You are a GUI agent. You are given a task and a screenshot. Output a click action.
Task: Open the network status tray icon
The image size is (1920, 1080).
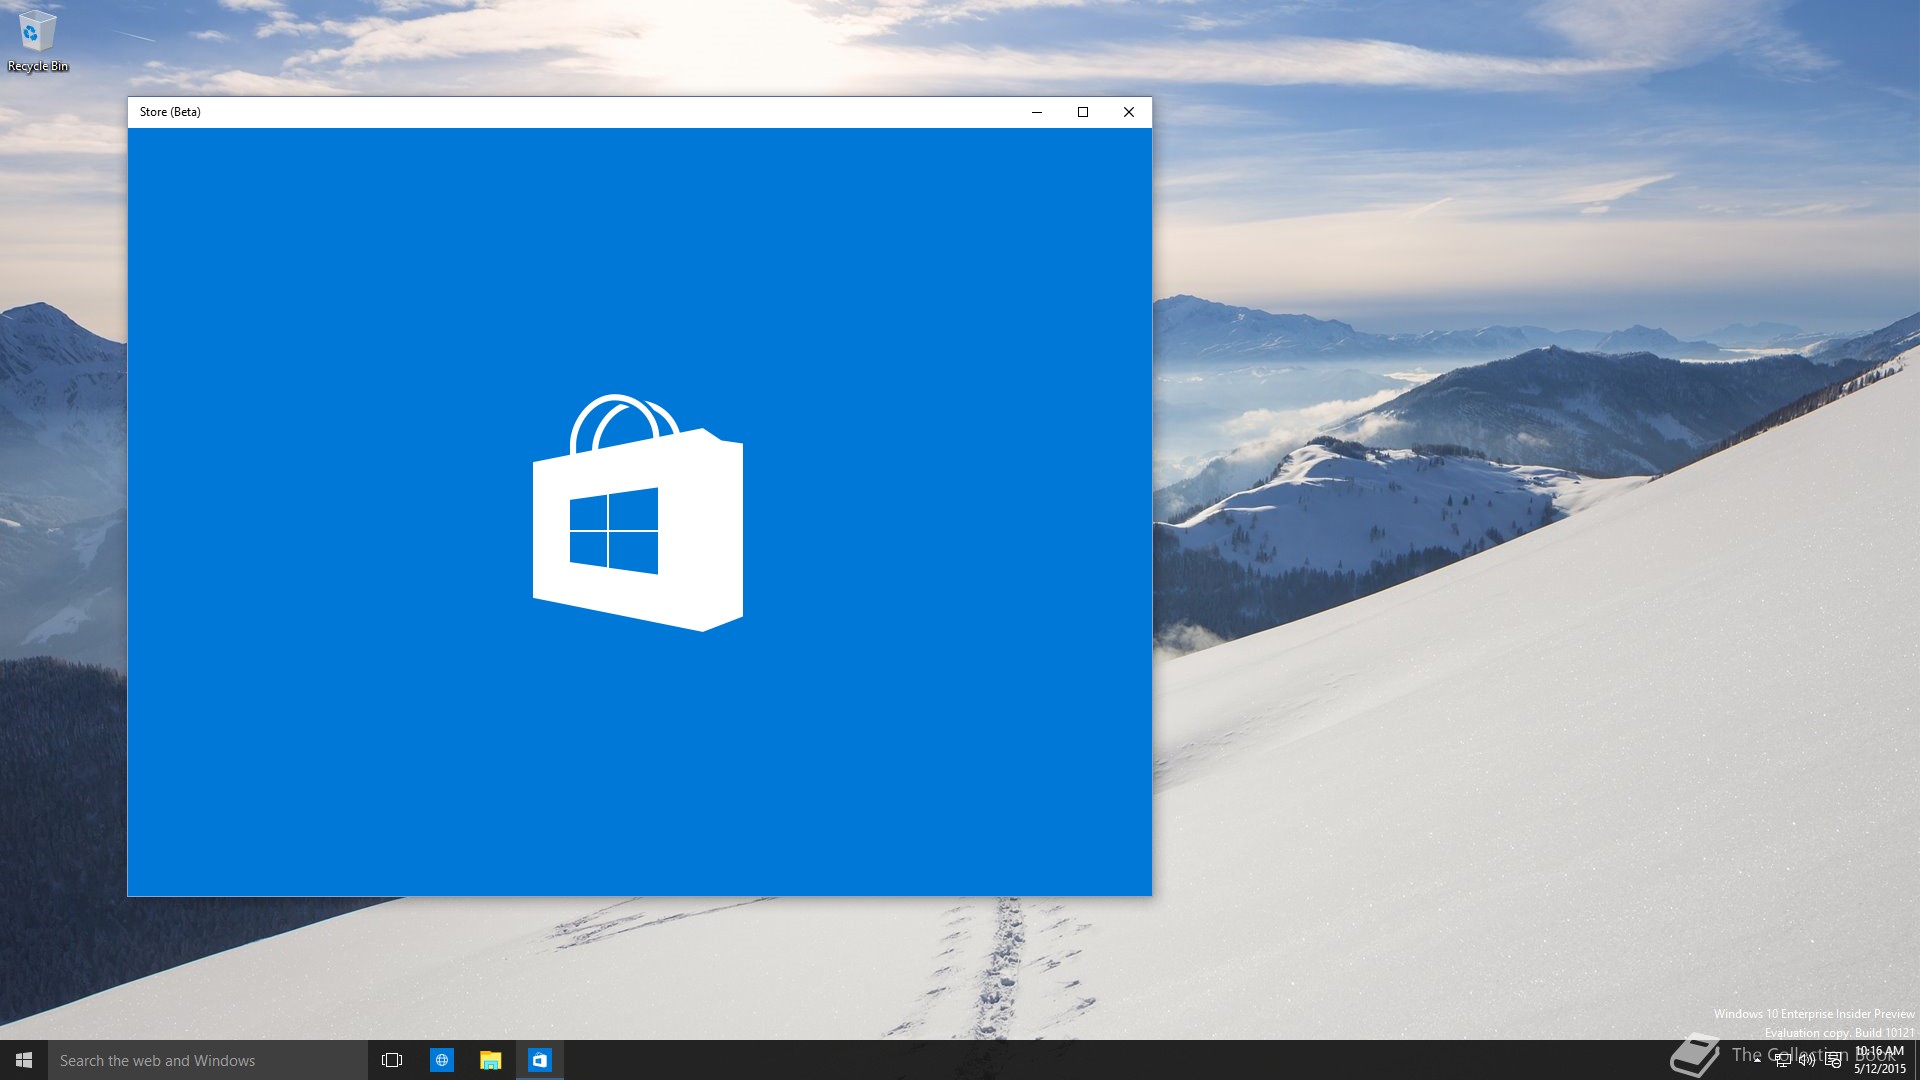(x=1782, y=1060)
